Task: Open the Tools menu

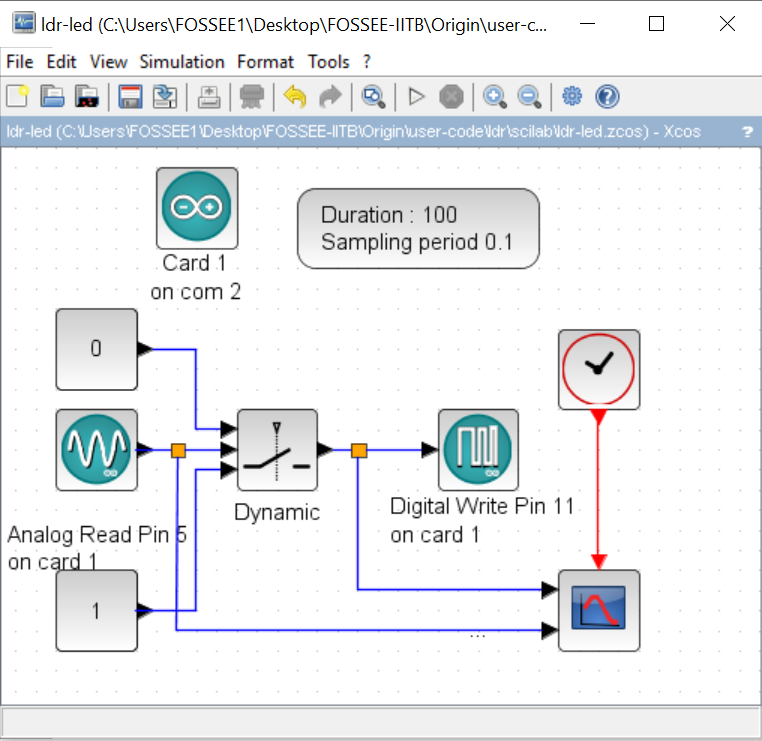Action: click(x=329, y=61)
